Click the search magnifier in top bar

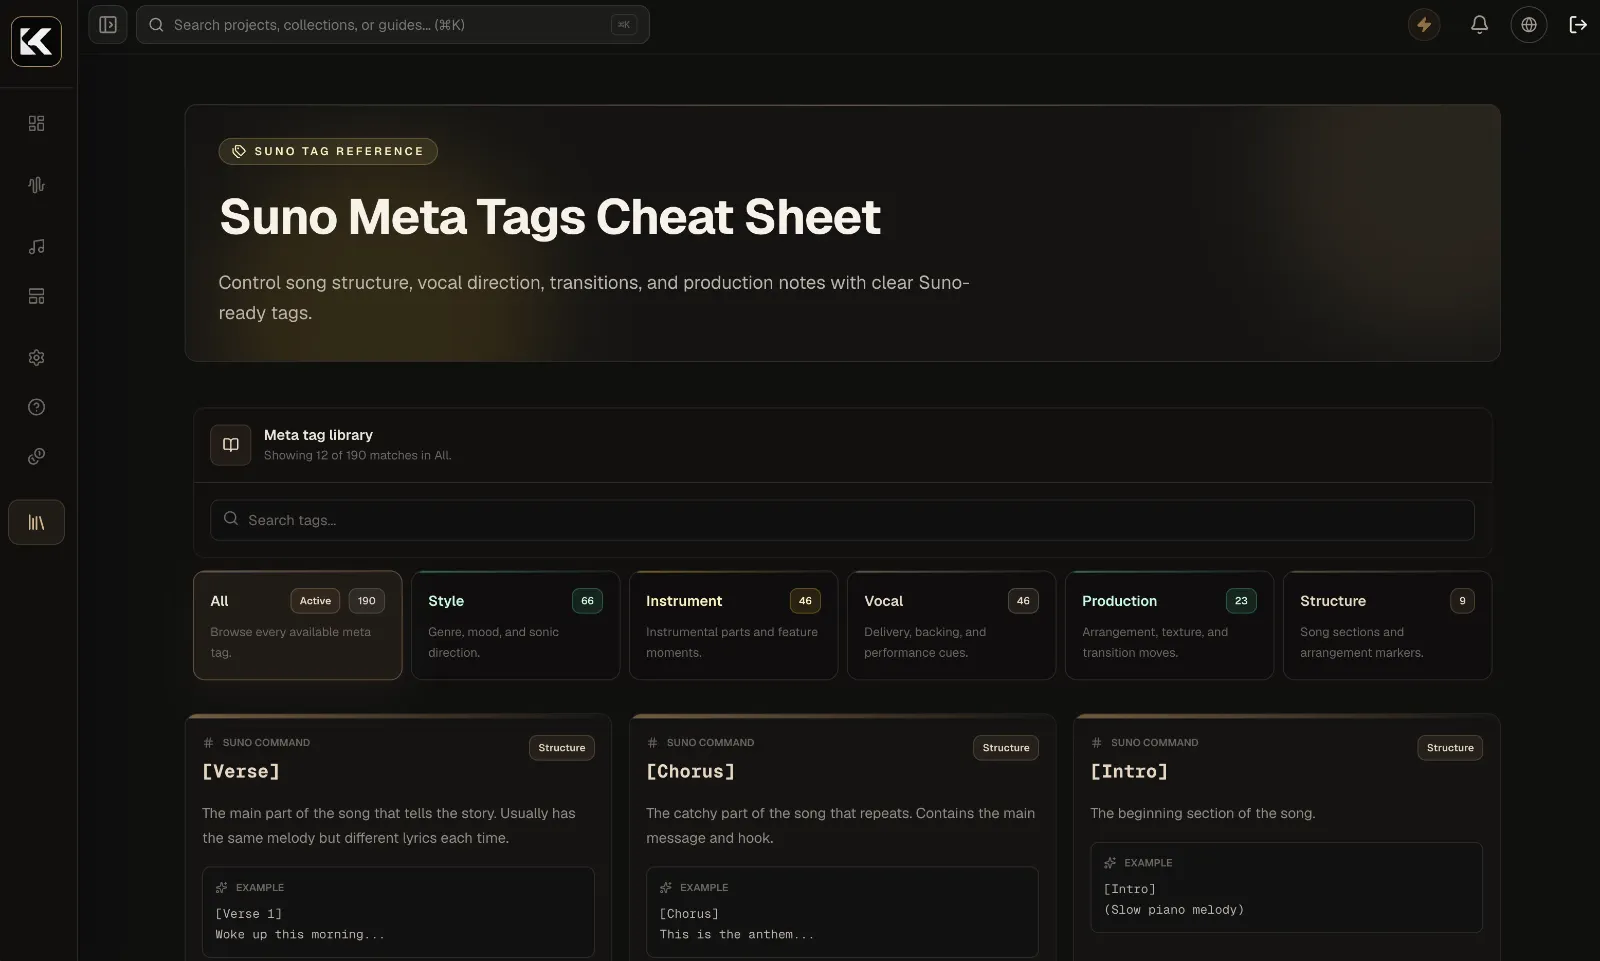(x=156, y=25)
